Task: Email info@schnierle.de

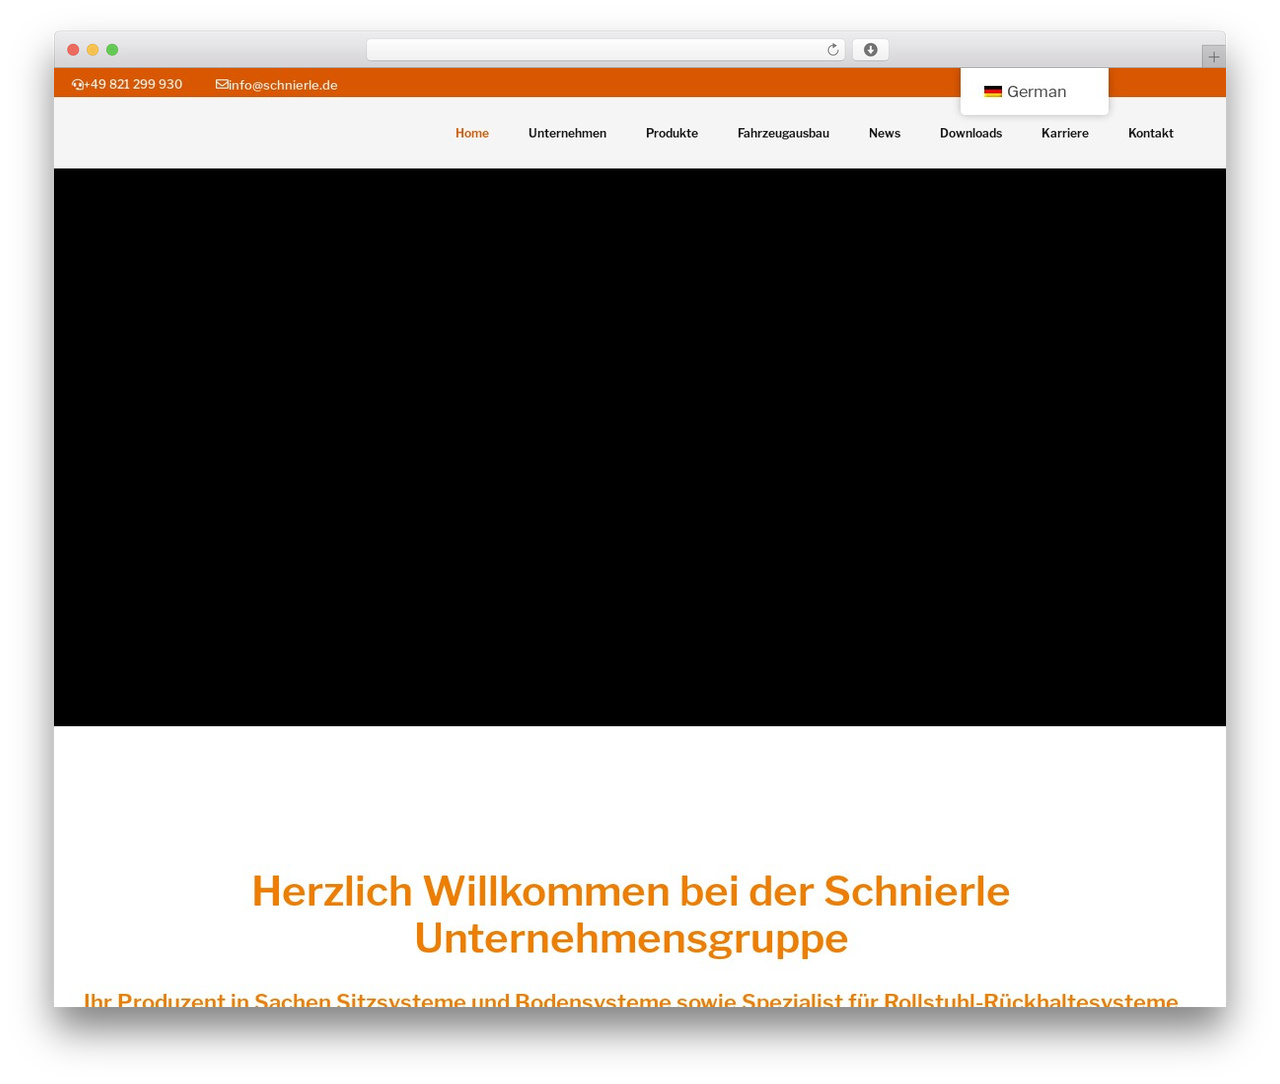Action: click(x=283, y=85)
